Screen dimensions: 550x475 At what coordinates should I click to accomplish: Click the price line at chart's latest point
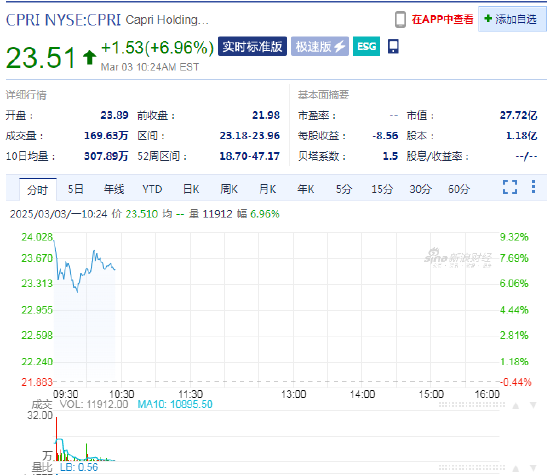(115, 269)
